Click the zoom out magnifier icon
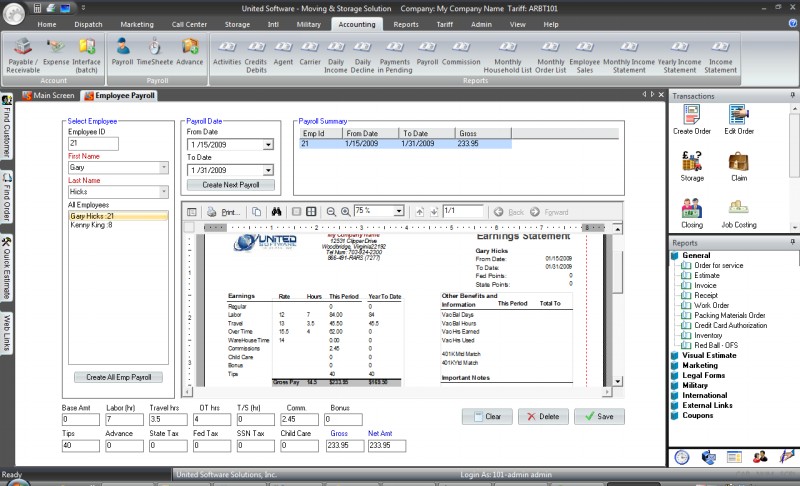The image size is (800, 486). (331, 212)
